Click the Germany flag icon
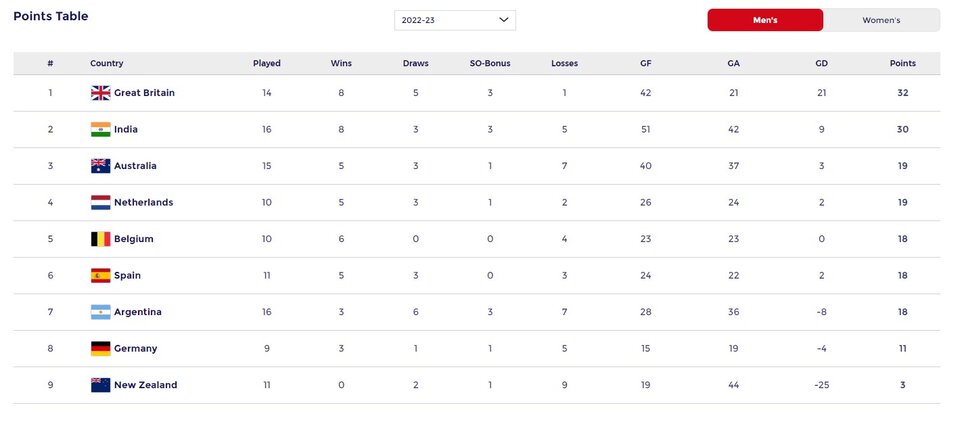This screenshot has height=422, width=960. point(100,349)
